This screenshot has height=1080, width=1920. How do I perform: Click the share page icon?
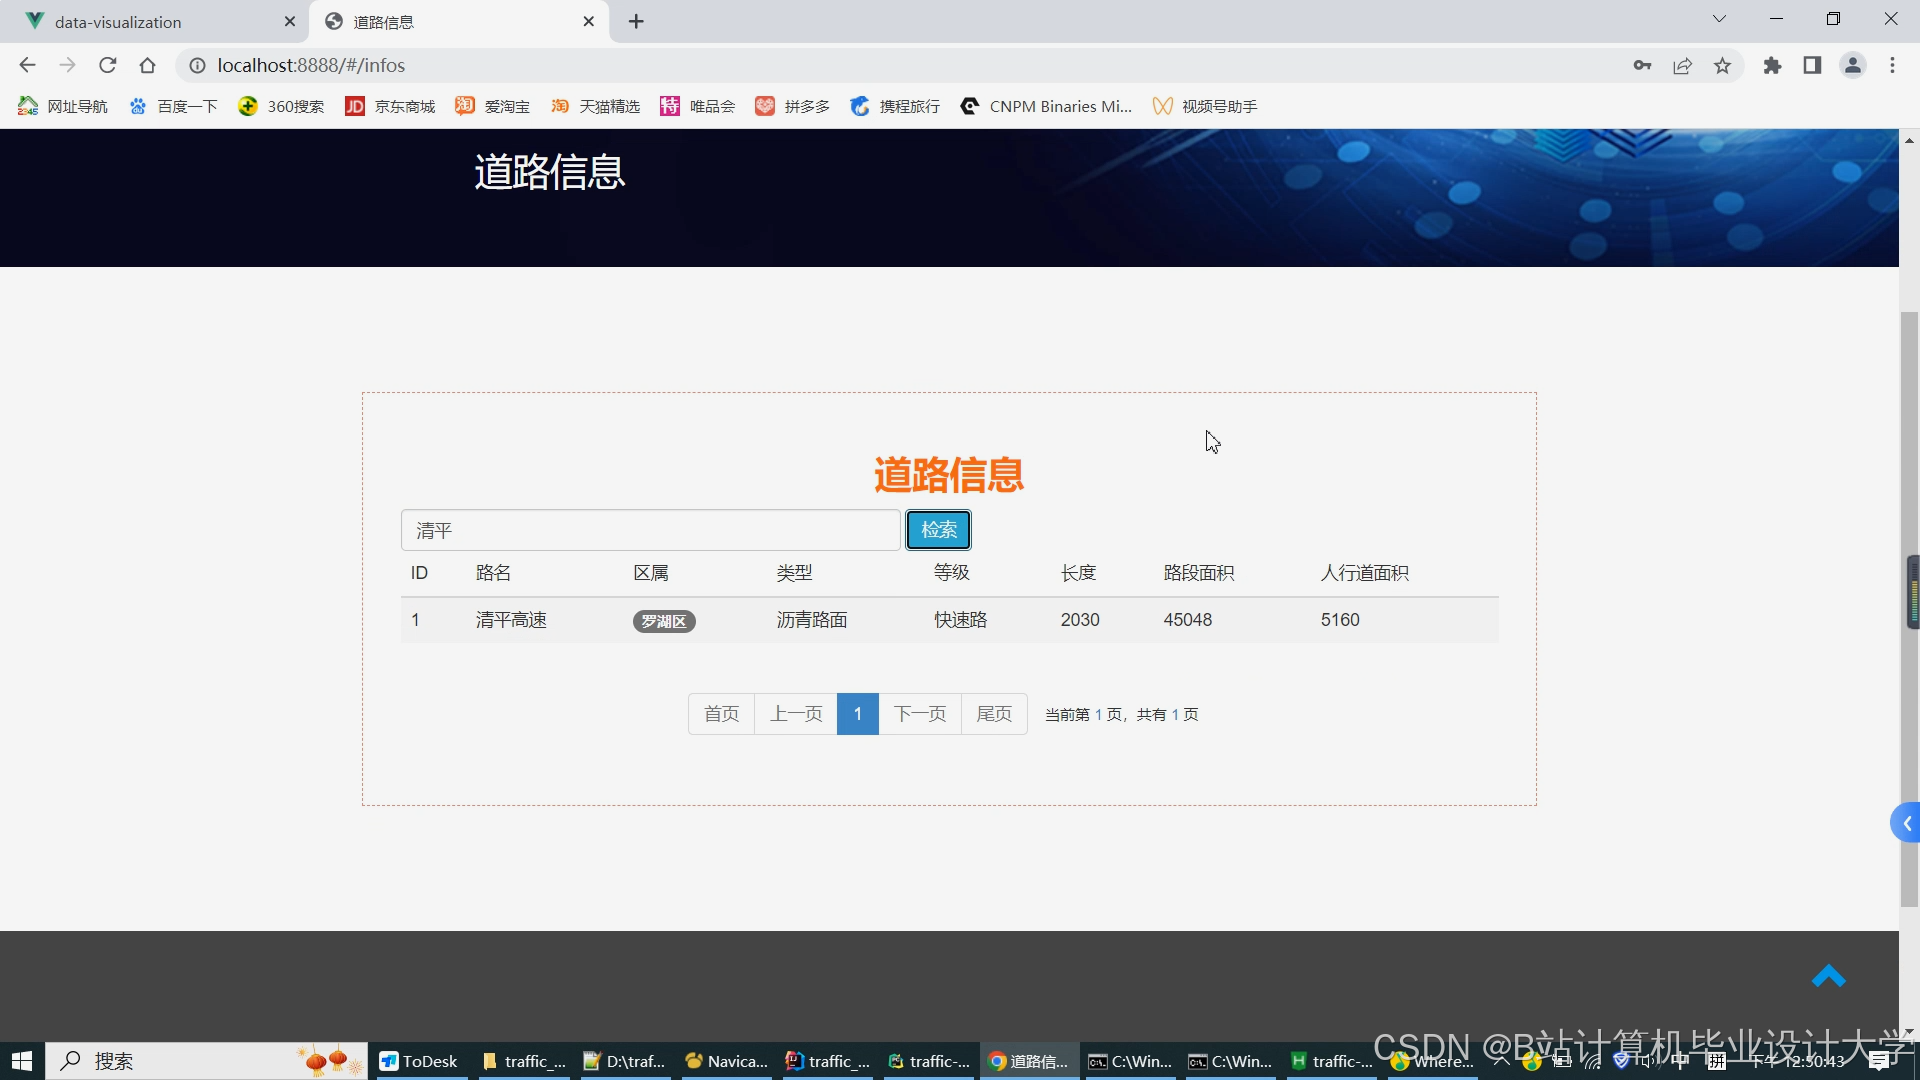coord(1682,65)
